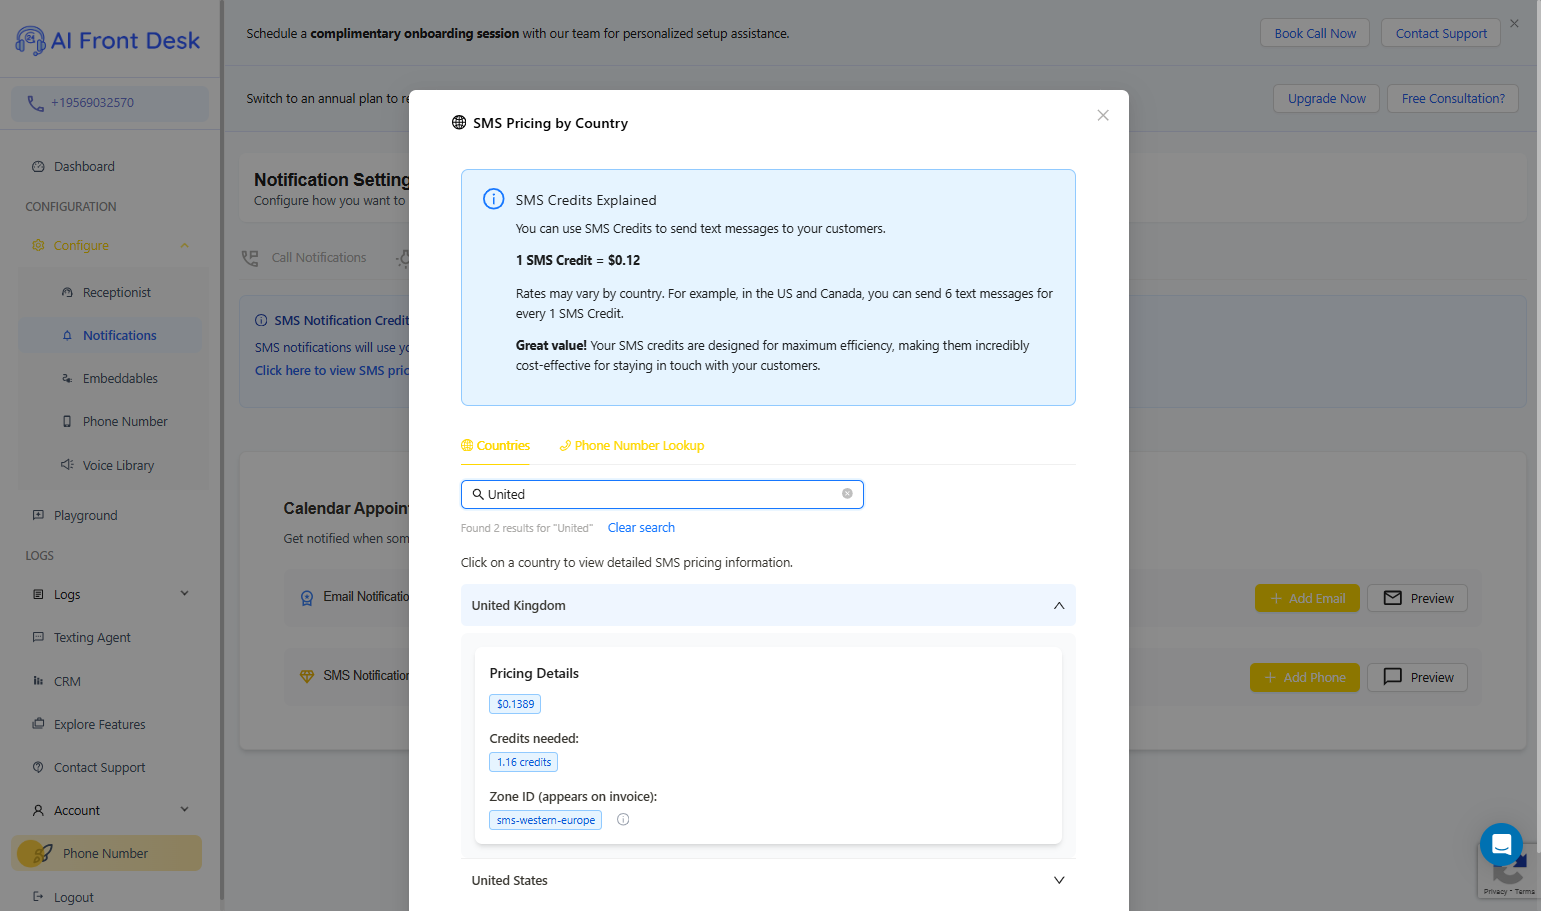Click the Add Email button

(x=1307, y=598)
